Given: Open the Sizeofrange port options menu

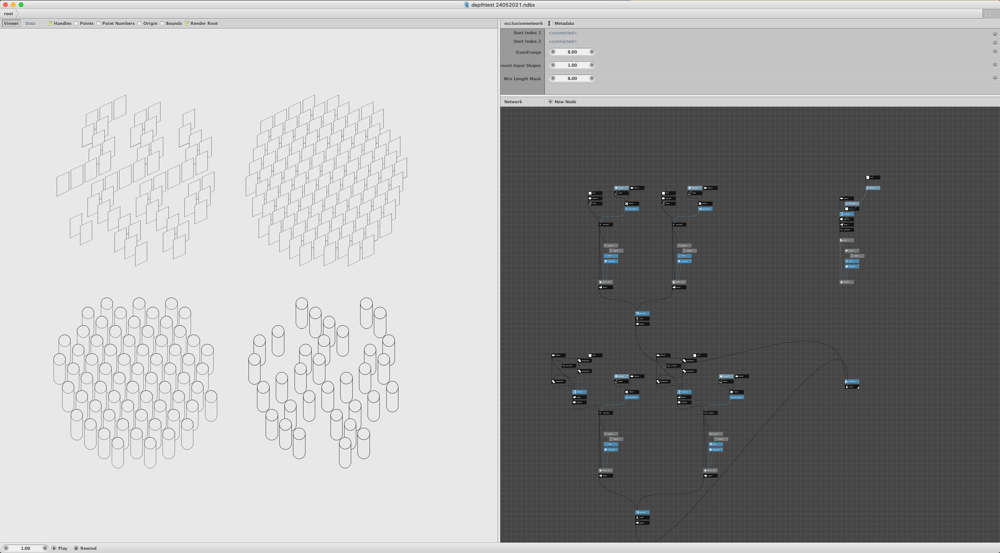Looking at the screenshot, I should click(994, 52).
